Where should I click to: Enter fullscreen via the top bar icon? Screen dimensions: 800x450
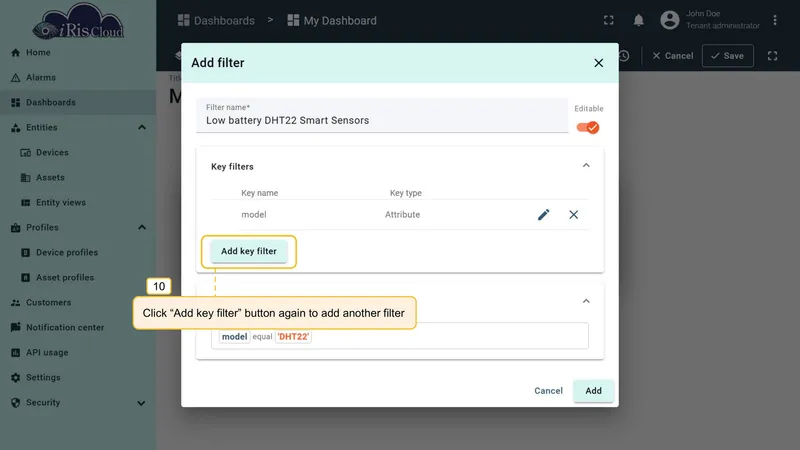(609, 20)
